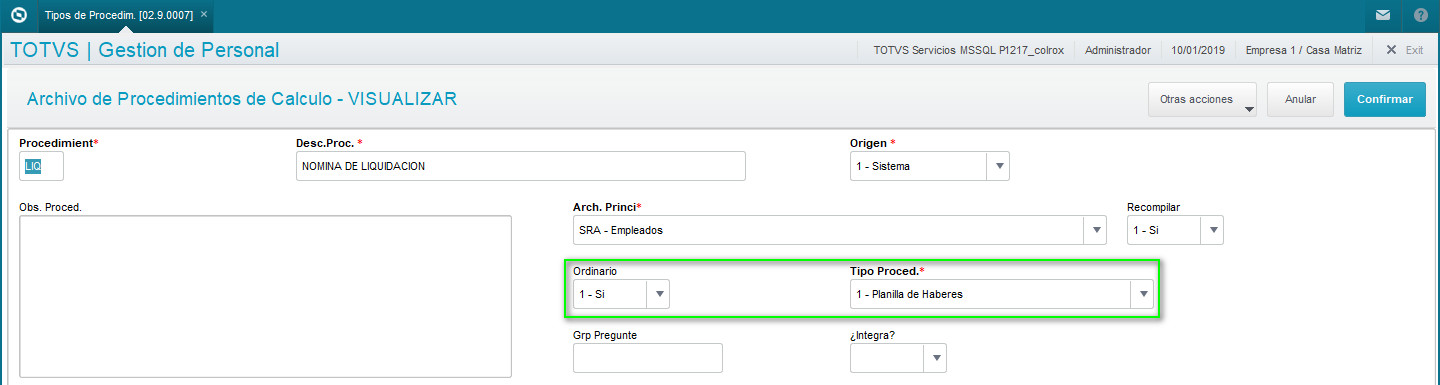Screen dimensions: 1440x385
Task: Click the Confirmar button
Action: [1385, 99]
